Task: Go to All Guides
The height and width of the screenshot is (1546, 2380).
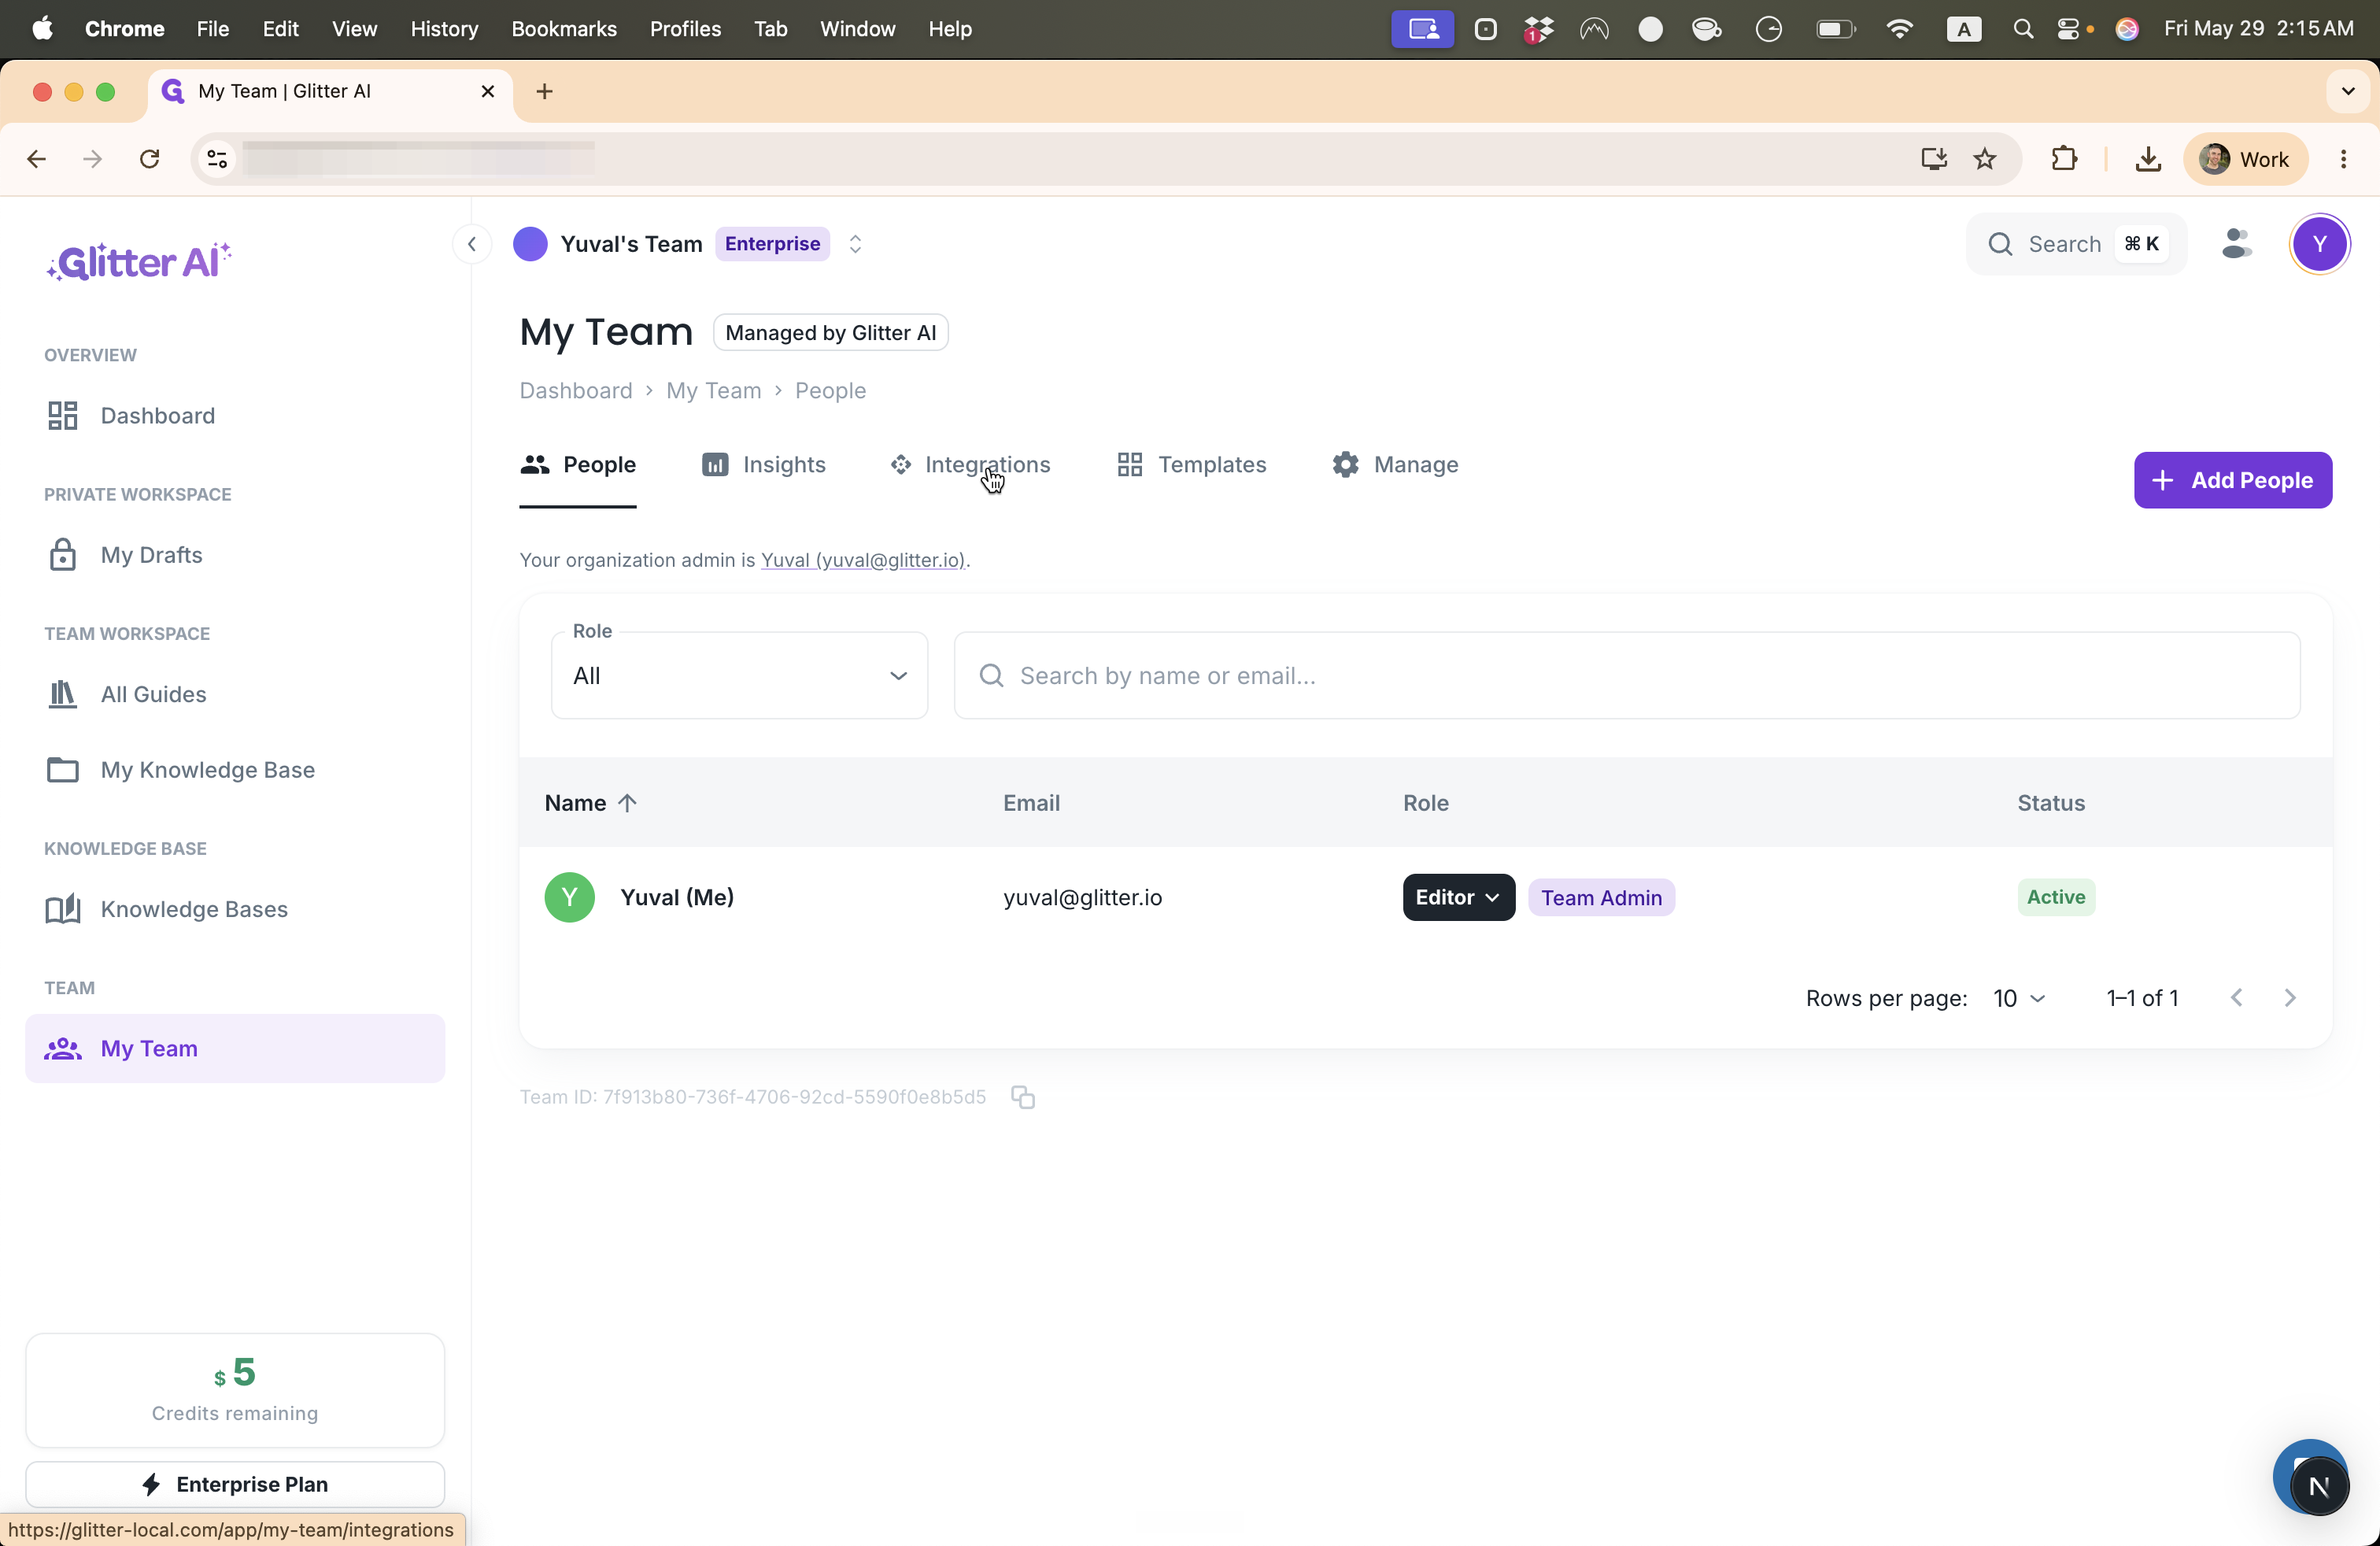Action: pyautogui.click(x=235, y=694)
